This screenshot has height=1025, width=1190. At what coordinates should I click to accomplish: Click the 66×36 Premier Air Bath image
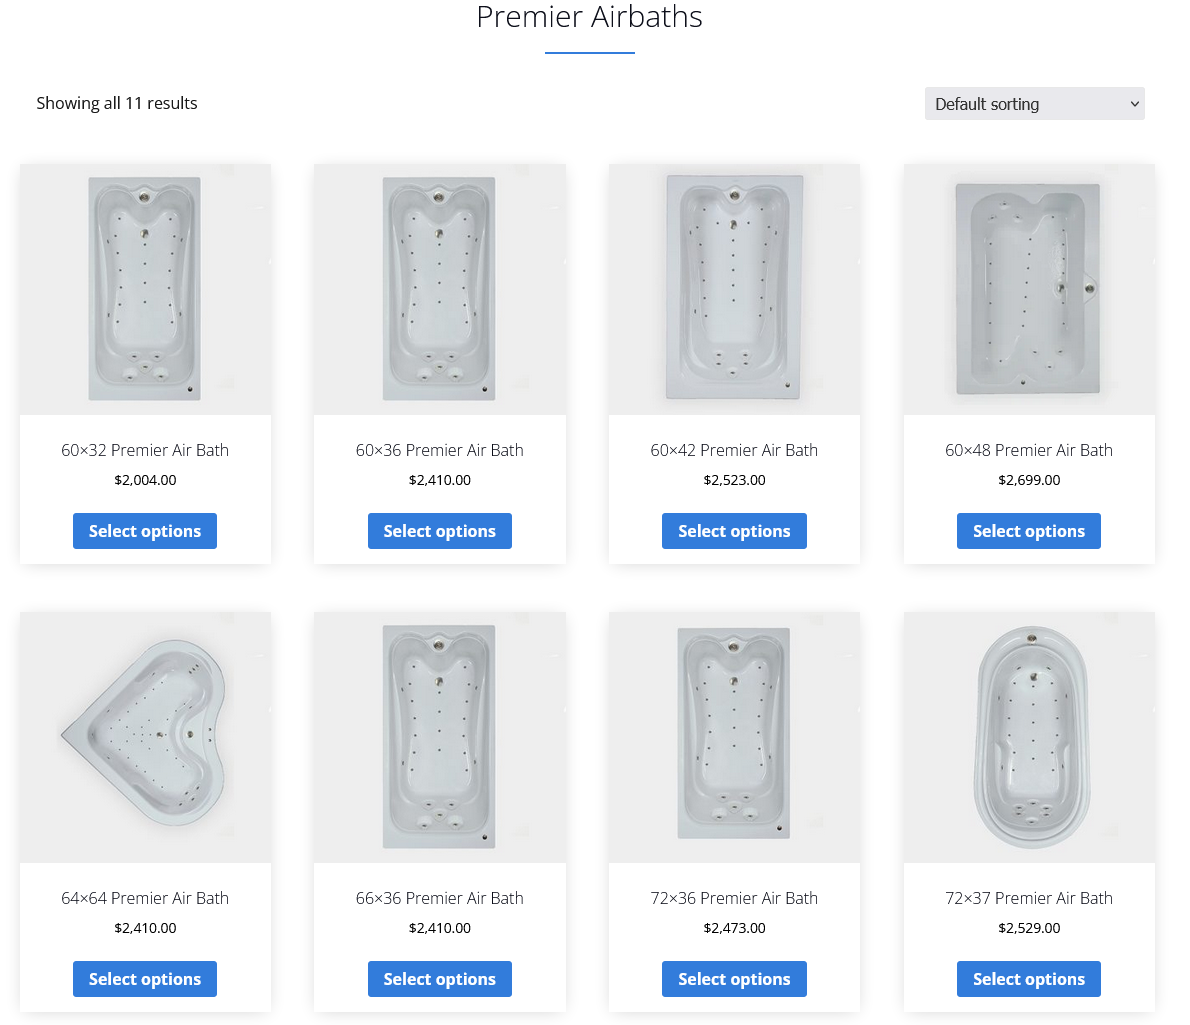coord(440,737)
